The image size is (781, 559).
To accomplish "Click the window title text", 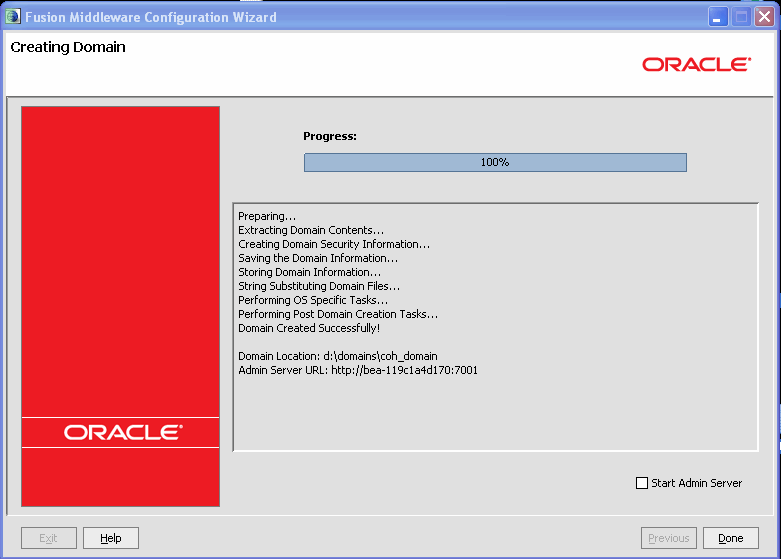I will click(151, 17).
